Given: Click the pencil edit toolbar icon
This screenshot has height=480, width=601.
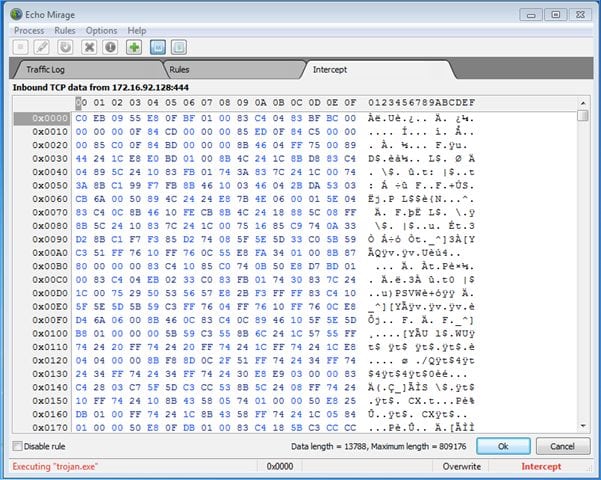Looking at the screenshot, I should click(x=43, y=47).
